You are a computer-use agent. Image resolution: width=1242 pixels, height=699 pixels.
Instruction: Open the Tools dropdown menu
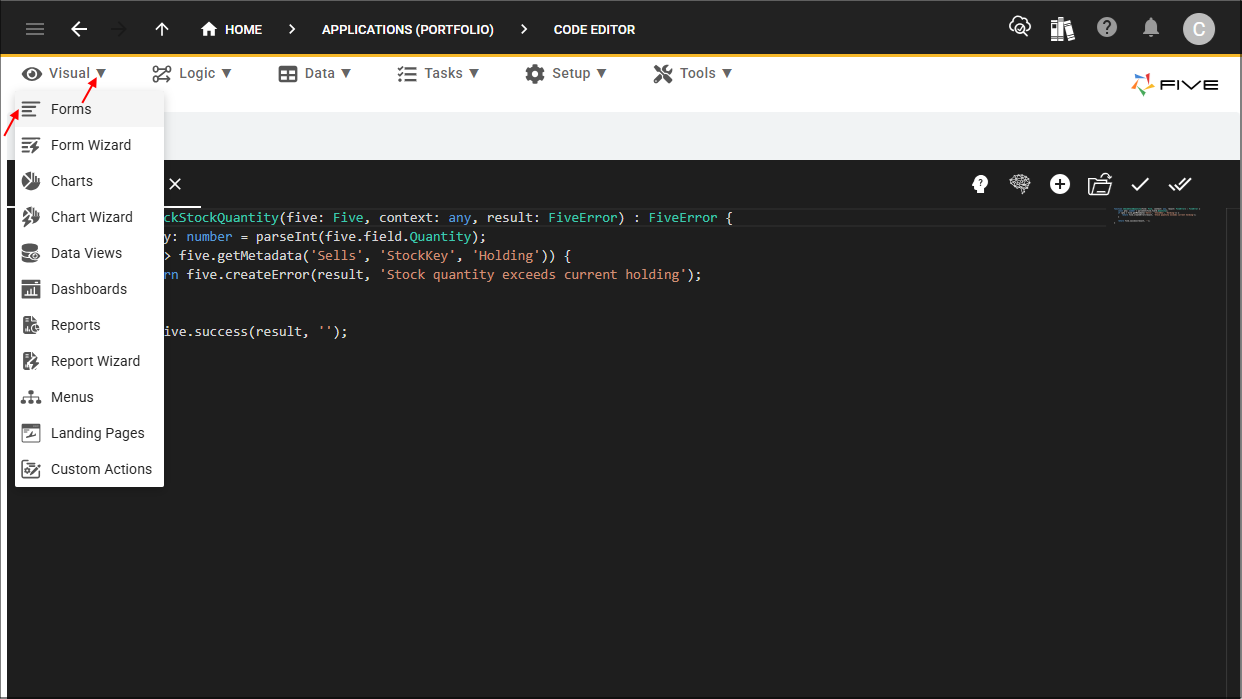pyautogui.click(x=693, y=73)
